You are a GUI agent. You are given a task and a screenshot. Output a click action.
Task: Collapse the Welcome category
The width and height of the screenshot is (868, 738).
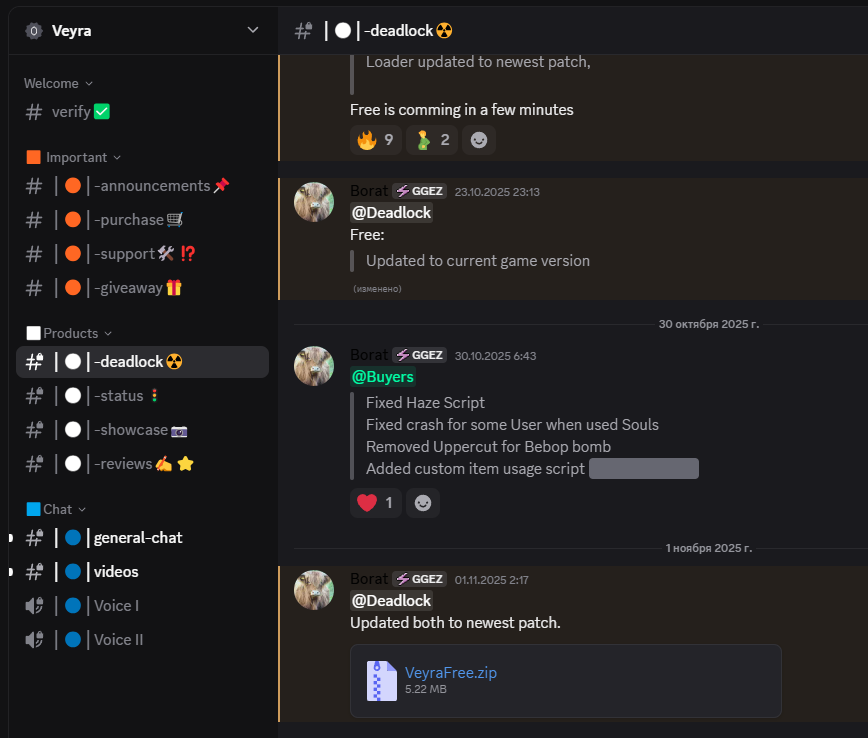click(x=58, y=84)
